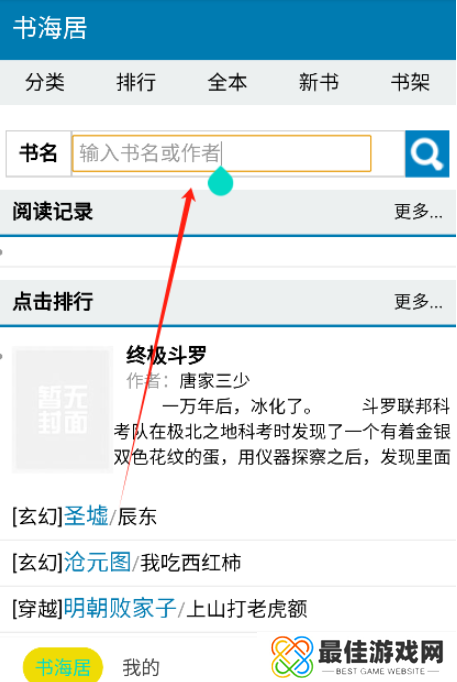Show more 阅读记录 entries
Viewport: 457px width, 682px height.
pyautogui.click(x=418, y=212)
